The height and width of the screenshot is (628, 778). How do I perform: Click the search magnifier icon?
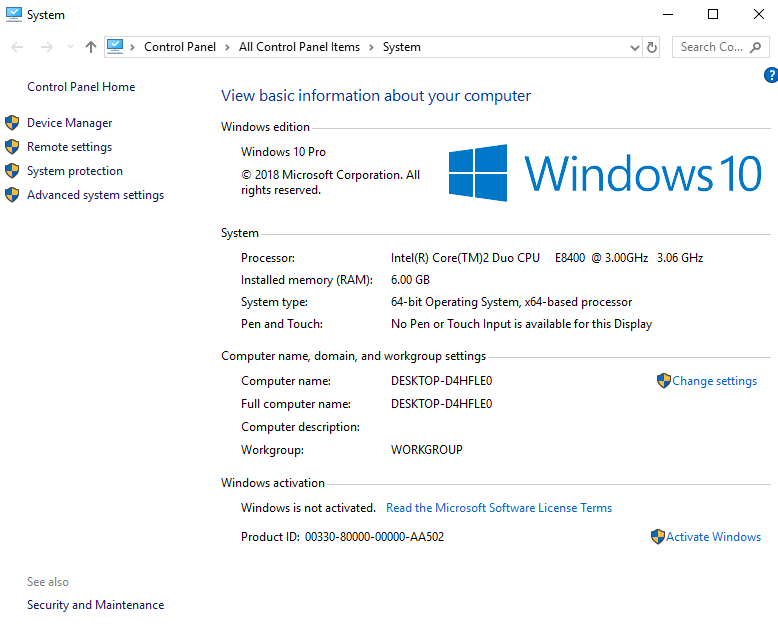[x=755, y=47]
